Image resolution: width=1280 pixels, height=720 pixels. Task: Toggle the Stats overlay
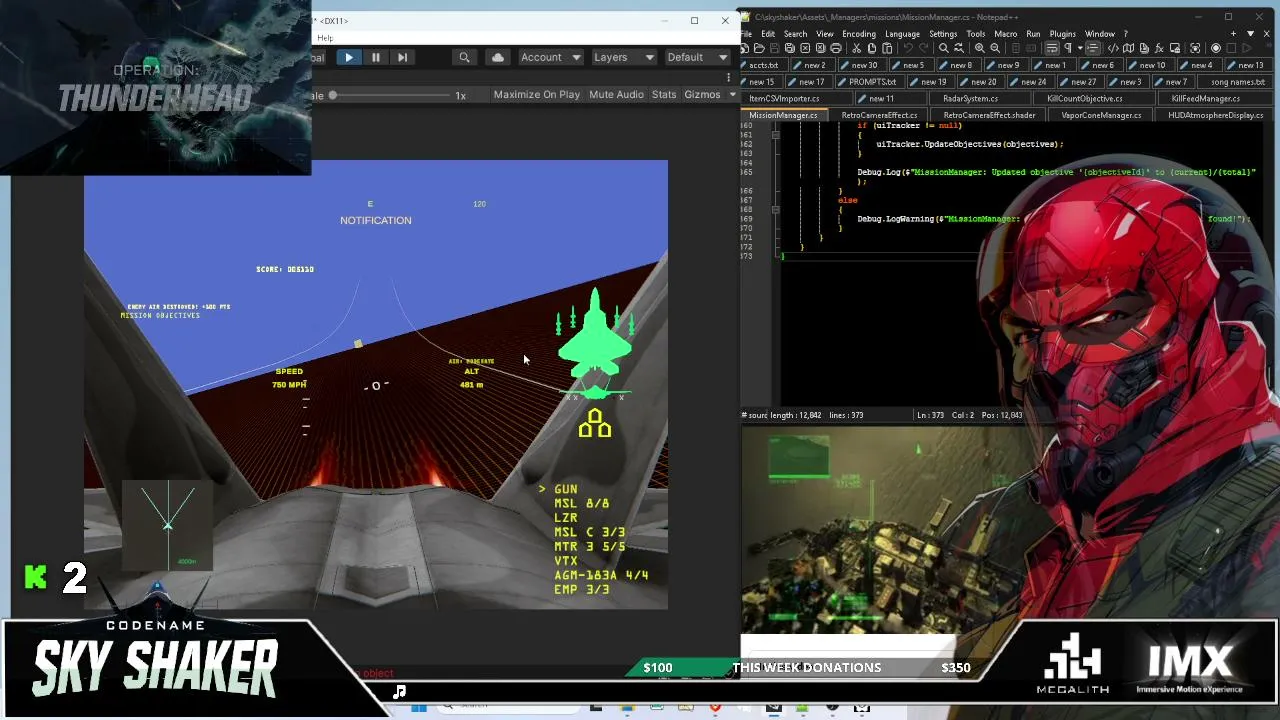click(664, 94)
